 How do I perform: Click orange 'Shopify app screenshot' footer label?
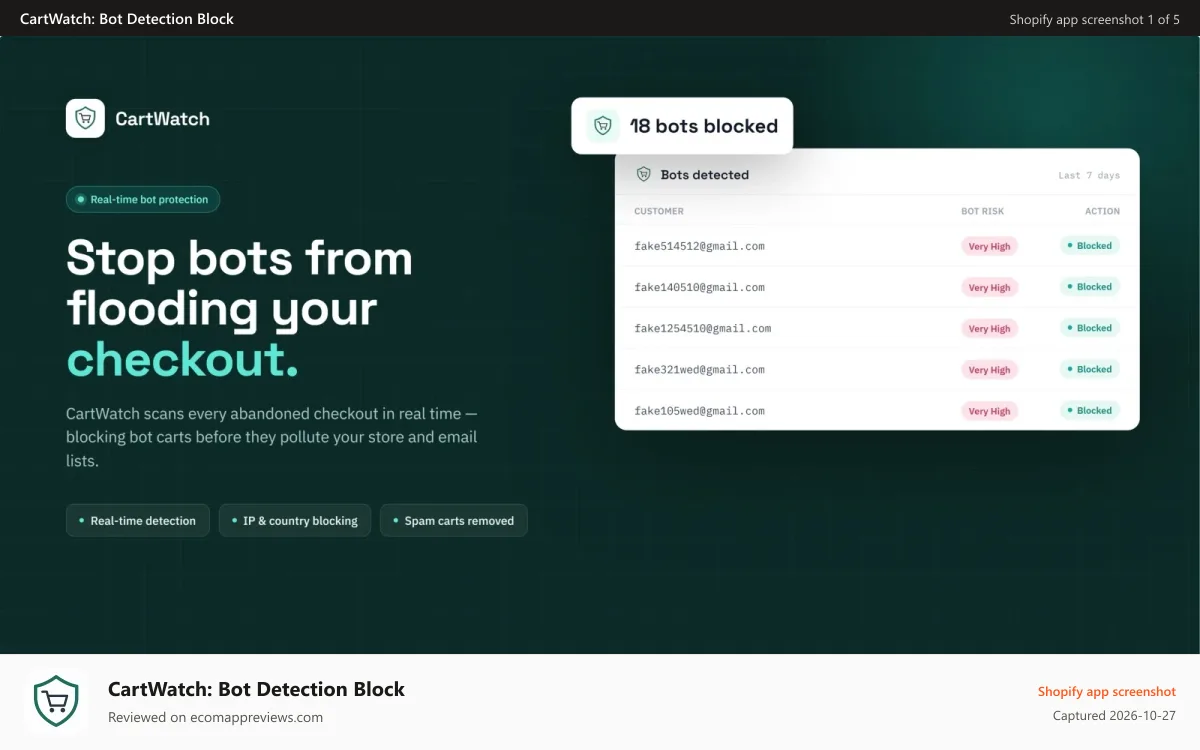(1106, 691)
